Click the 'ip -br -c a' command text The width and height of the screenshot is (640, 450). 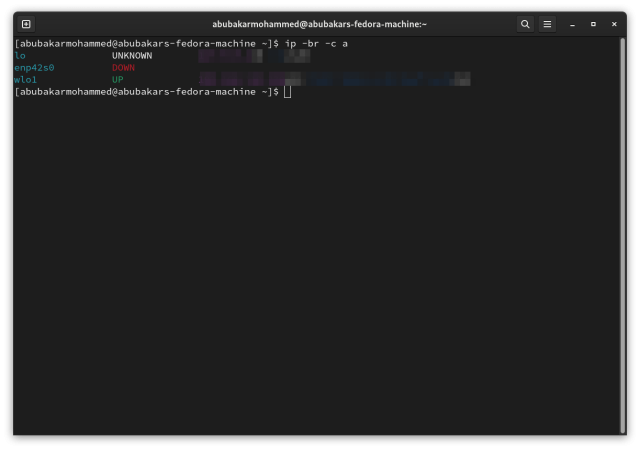tap(317, 44)
